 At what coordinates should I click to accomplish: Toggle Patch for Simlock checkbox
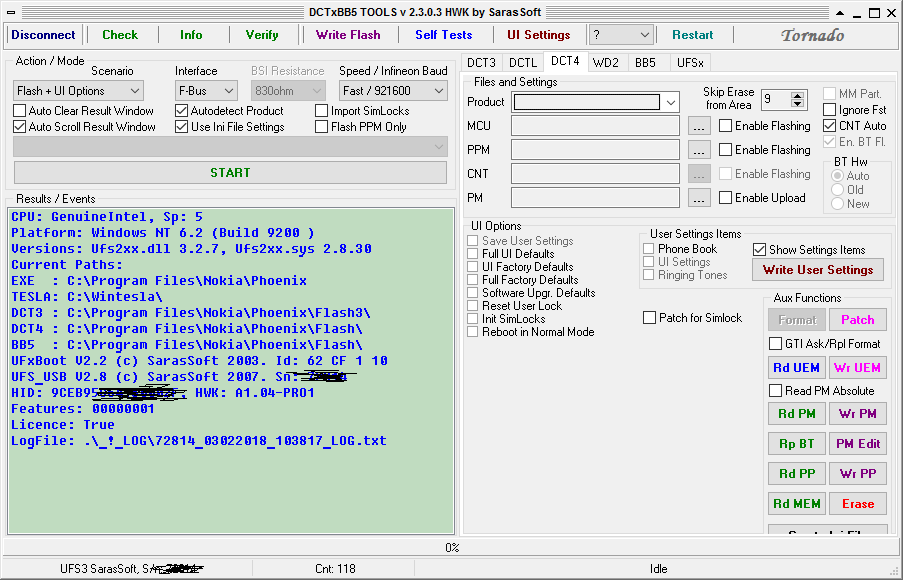pyautogui.click(x=650, y=318)
